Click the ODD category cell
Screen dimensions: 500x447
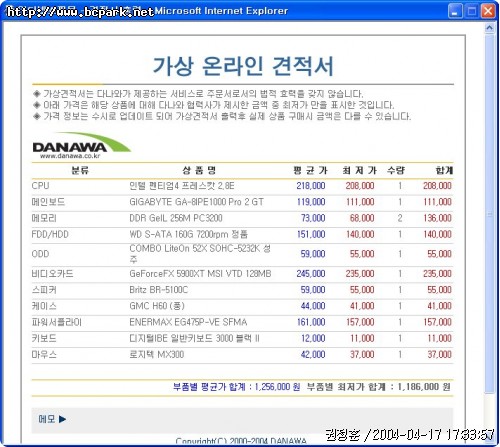coord(40,254)
